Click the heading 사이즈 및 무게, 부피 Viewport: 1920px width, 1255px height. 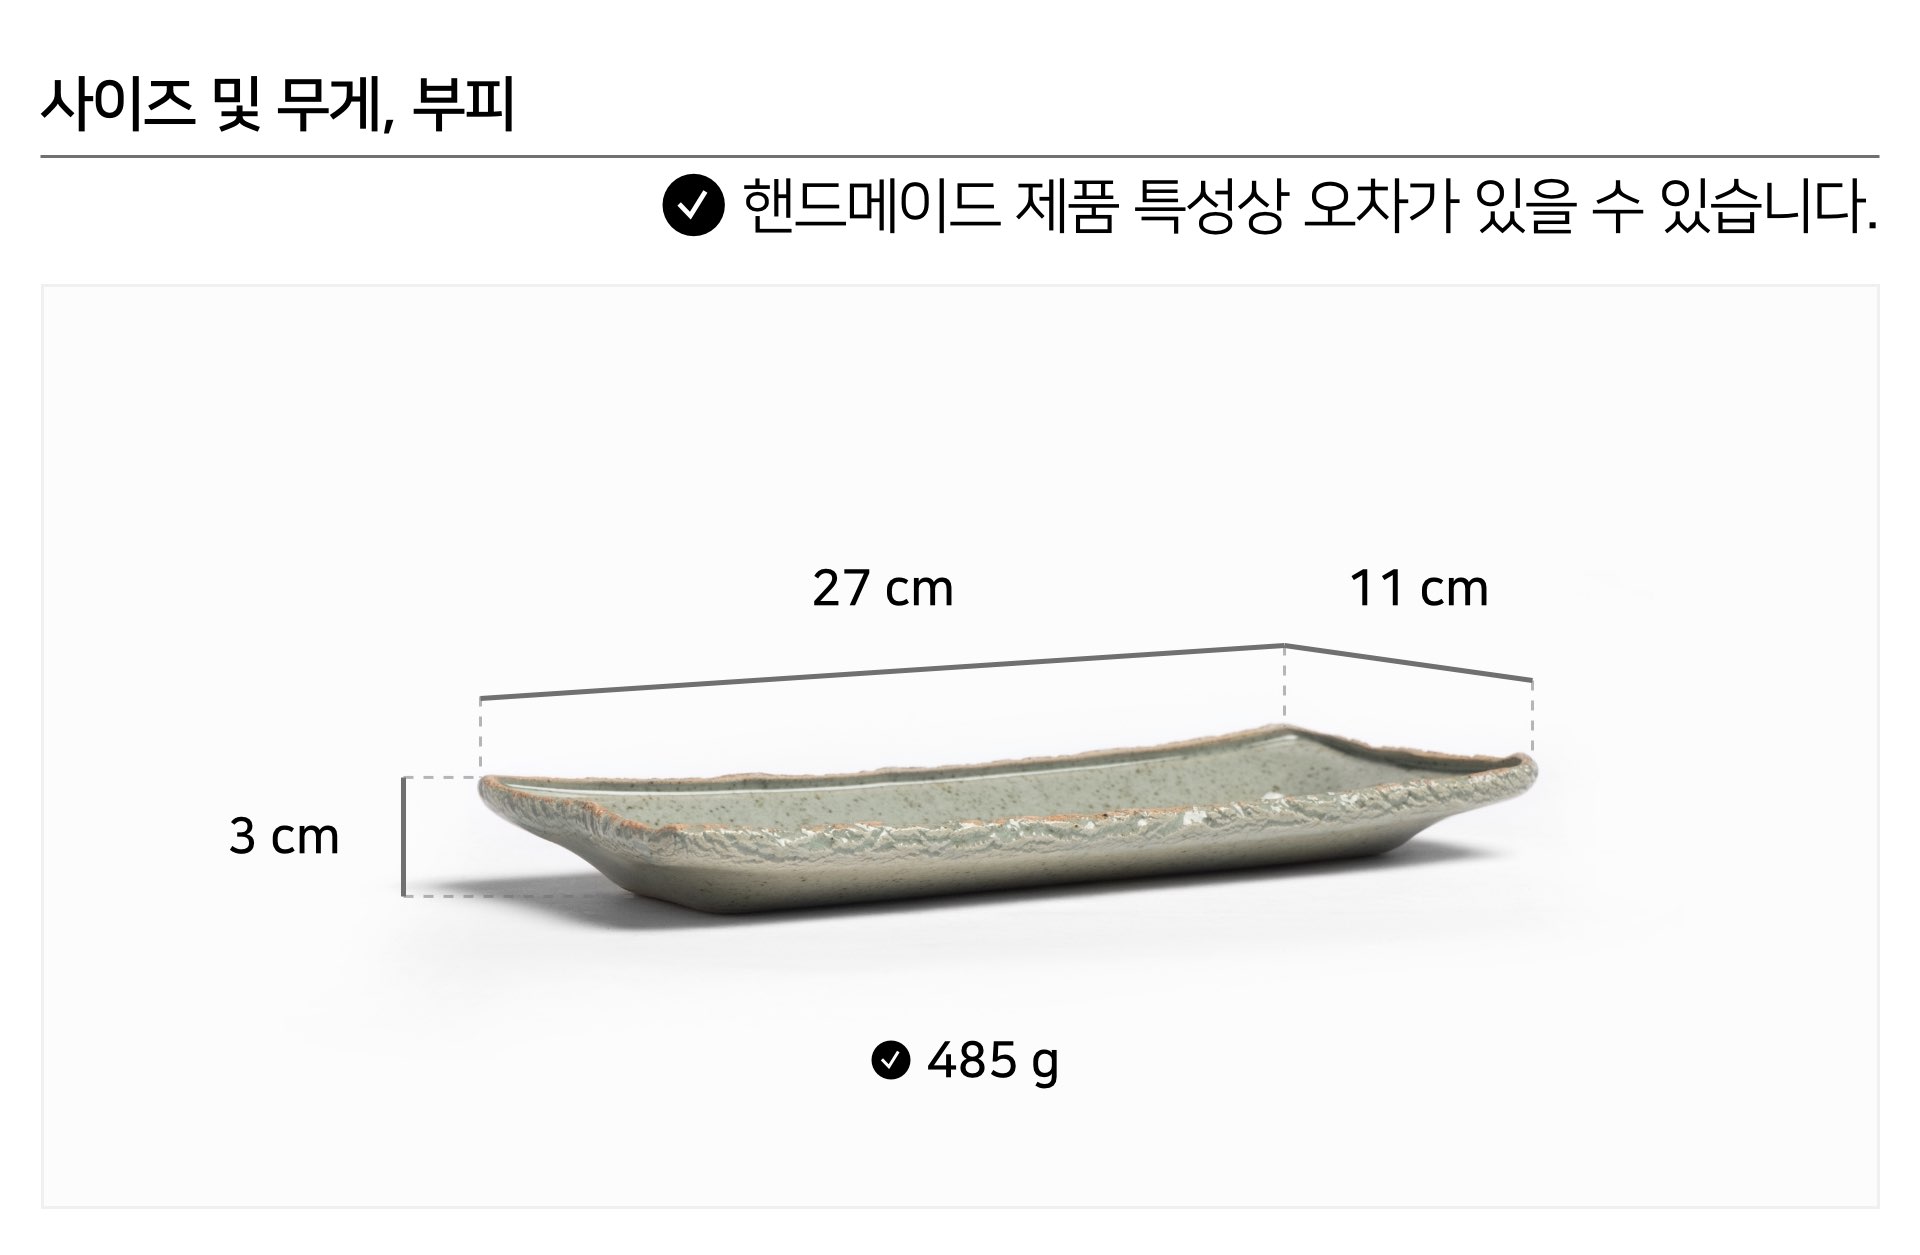[278, 105]
